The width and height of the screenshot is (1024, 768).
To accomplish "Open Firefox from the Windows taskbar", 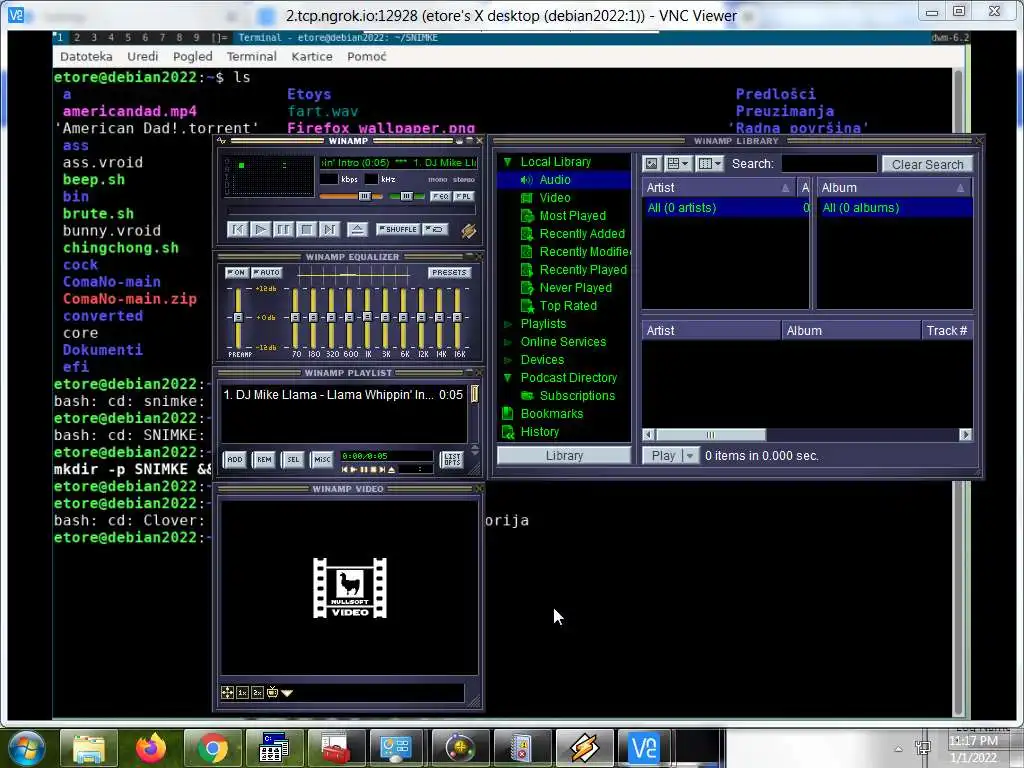I will point(152,748).
